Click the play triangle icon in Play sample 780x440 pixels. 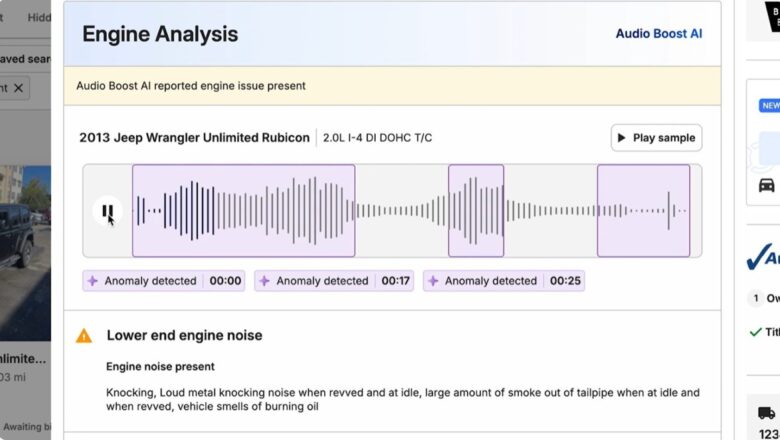[622, 138]
